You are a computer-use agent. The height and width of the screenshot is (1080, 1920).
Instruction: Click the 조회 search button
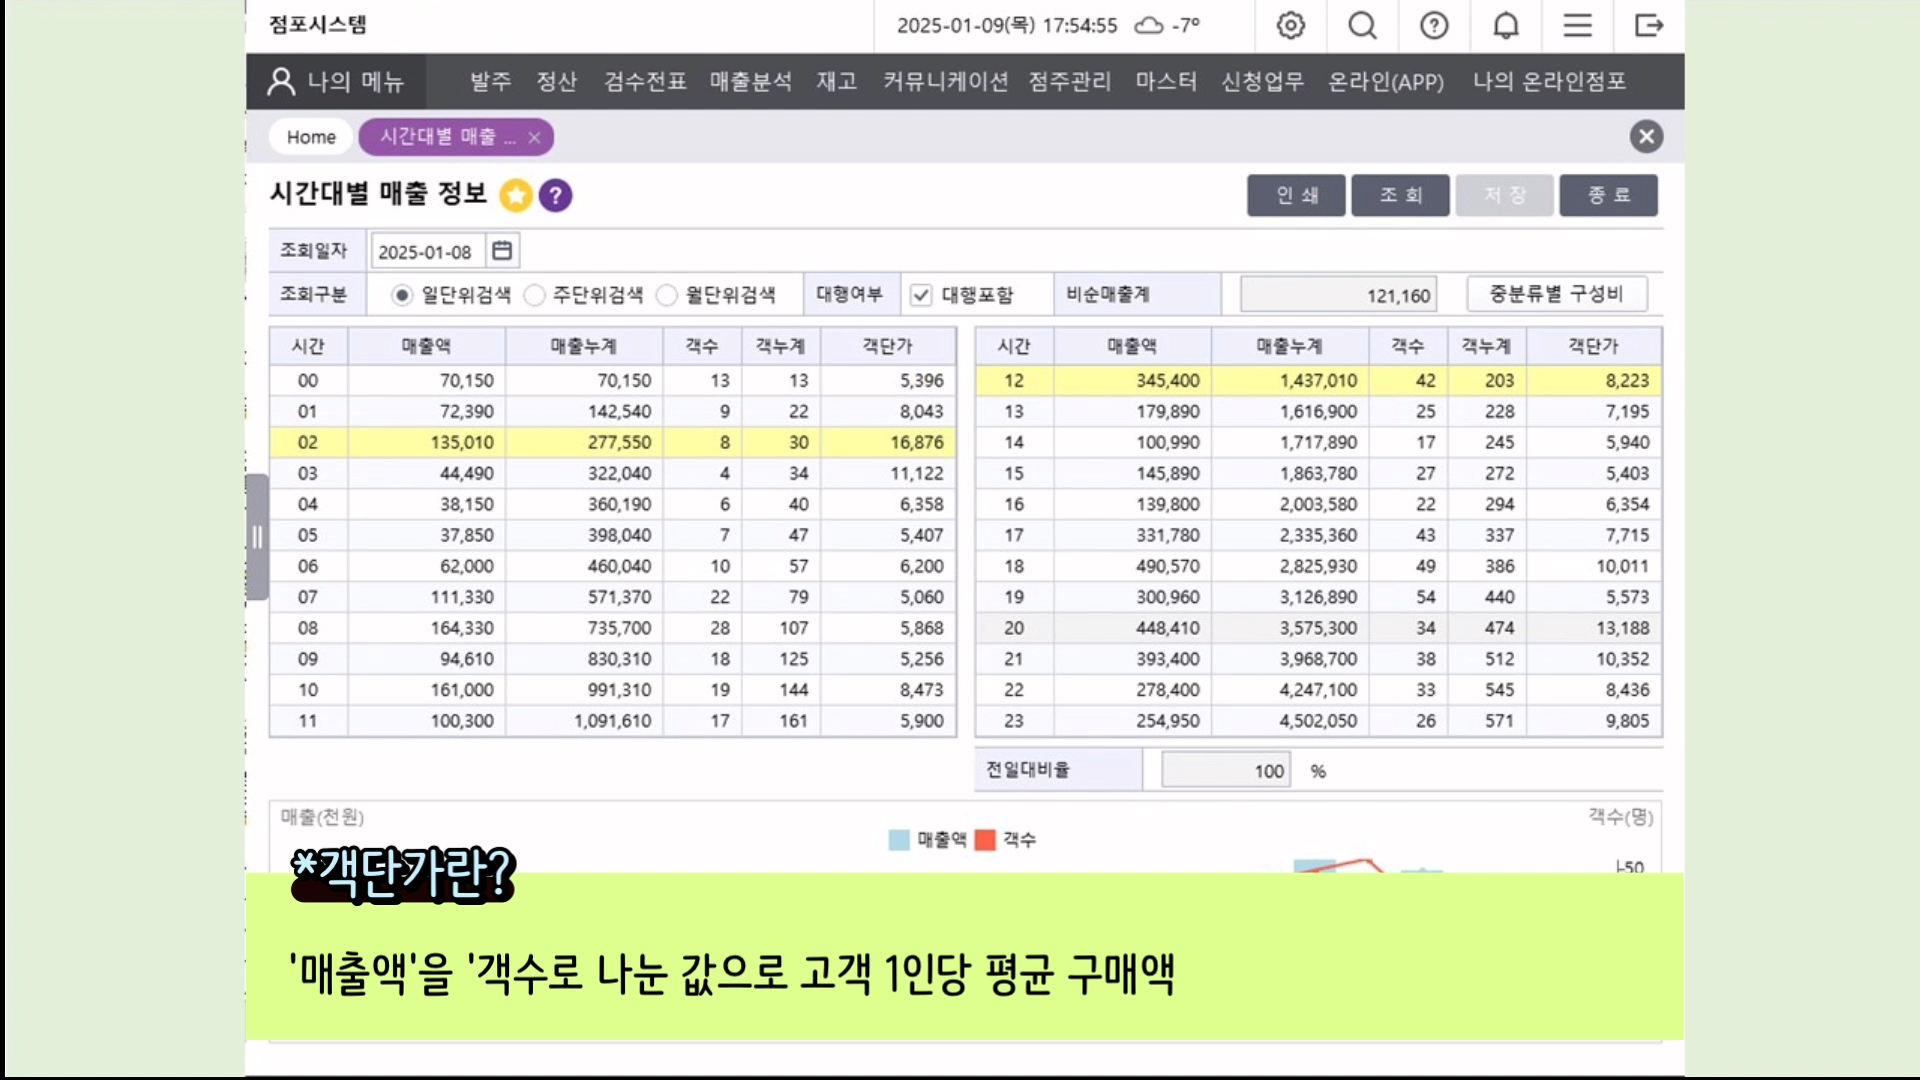(1400, 195)
